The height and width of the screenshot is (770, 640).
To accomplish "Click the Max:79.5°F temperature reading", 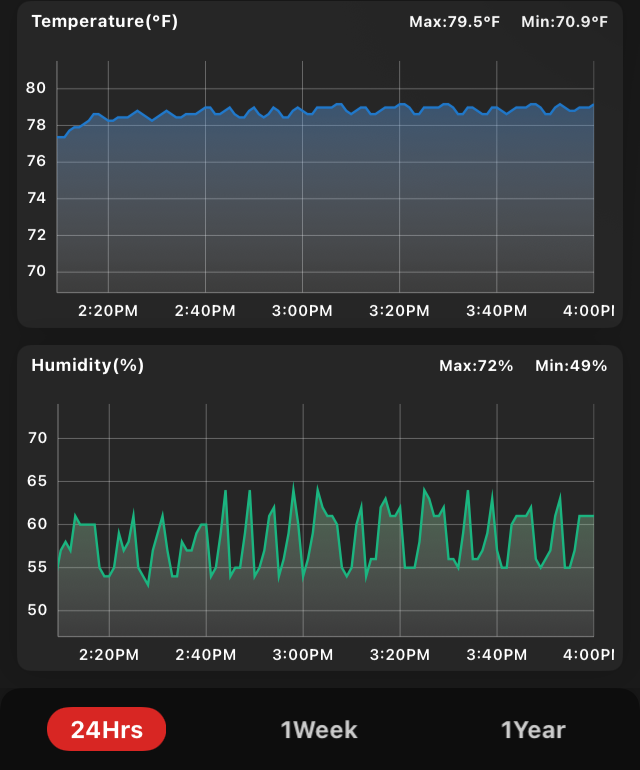I will tap(454, 22).
